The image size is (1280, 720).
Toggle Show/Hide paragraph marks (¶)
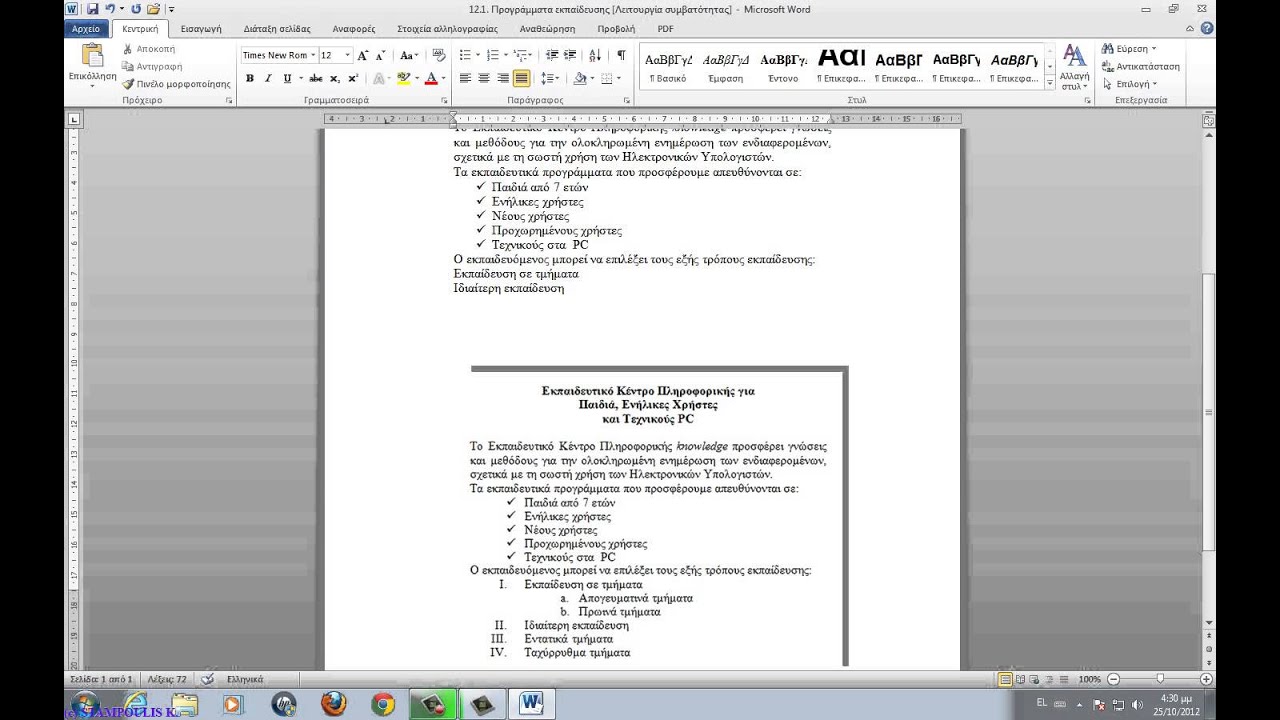(x=621, y=55)
